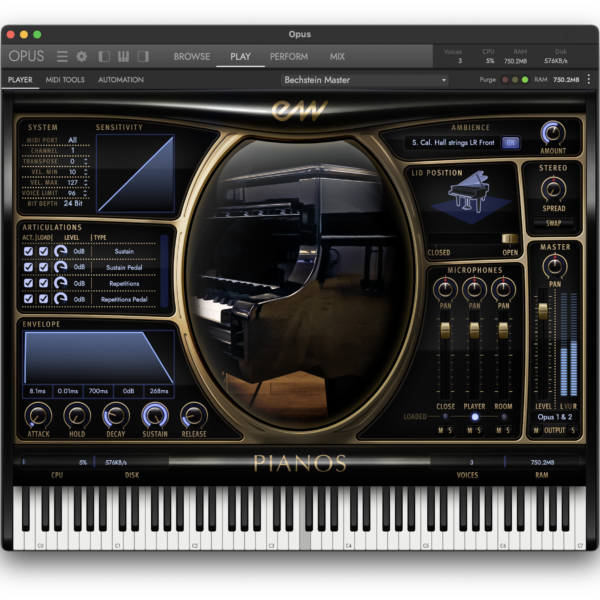Toggle Active checkbox for Repetitions
This screenshot has width=600, height=600.
coord(28,283)
